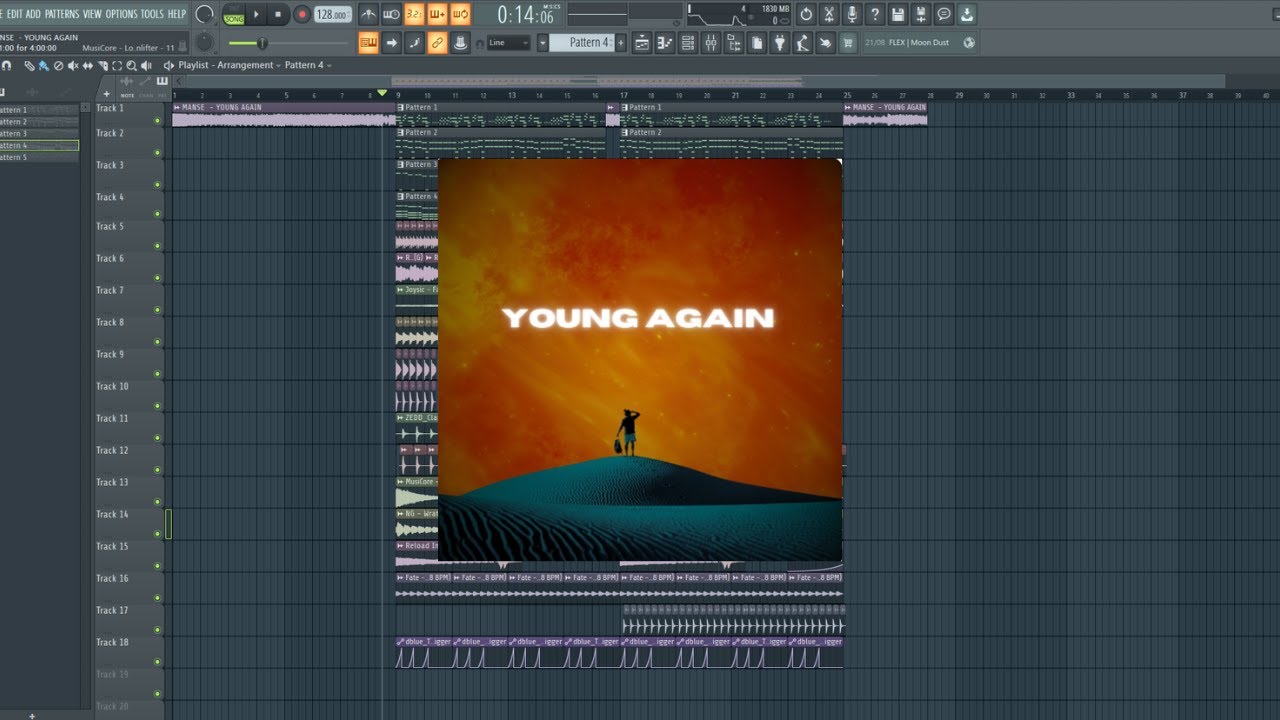Open the HELP menu
The width and height of the screenshot is (1280, 720).
pyautogui.click(x=177, y=14)
